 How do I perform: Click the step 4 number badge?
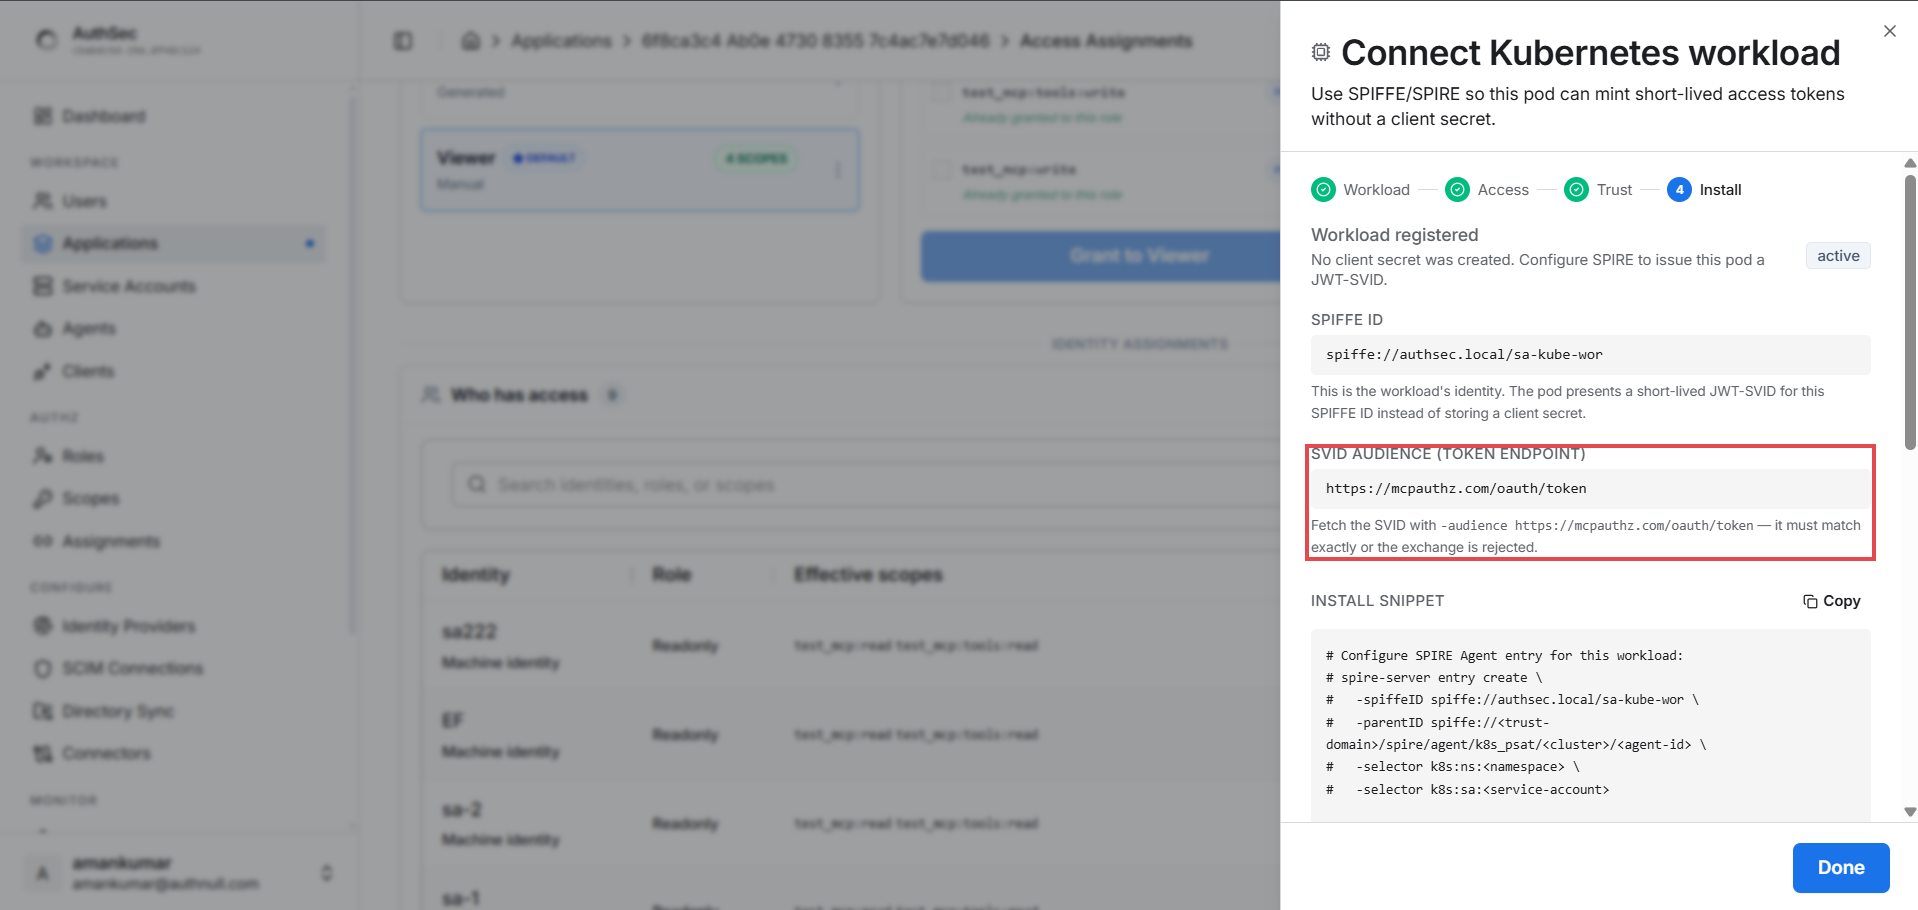pyautogui.click(x=1679, y=189)
